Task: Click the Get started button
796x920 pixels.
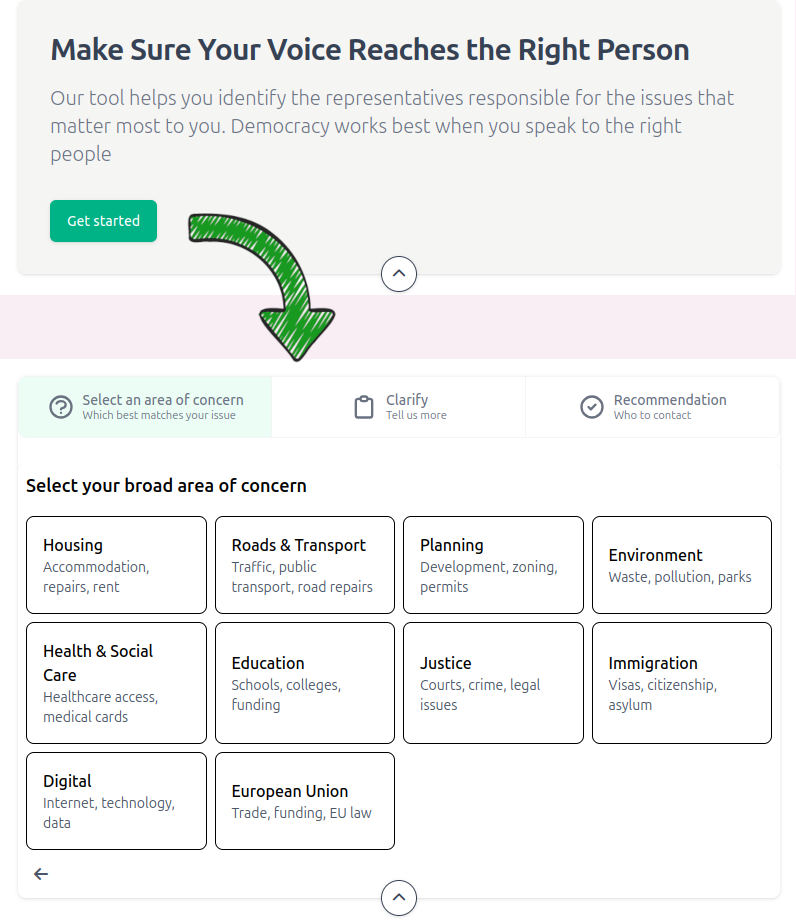Action: click(x=103, y=221)
